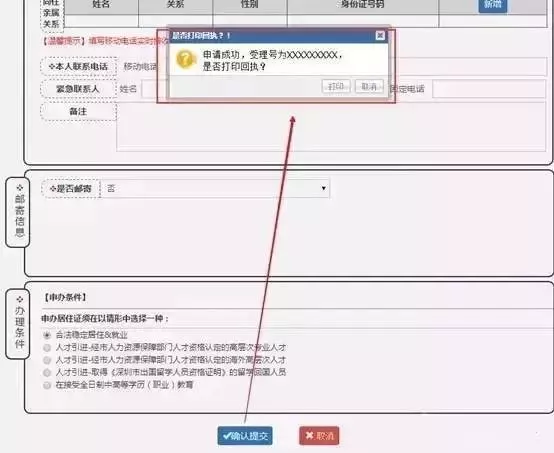Click the 固定电话 input field
Image resolution: width=554 pixels, height=453 pixels.
(489, 89)
